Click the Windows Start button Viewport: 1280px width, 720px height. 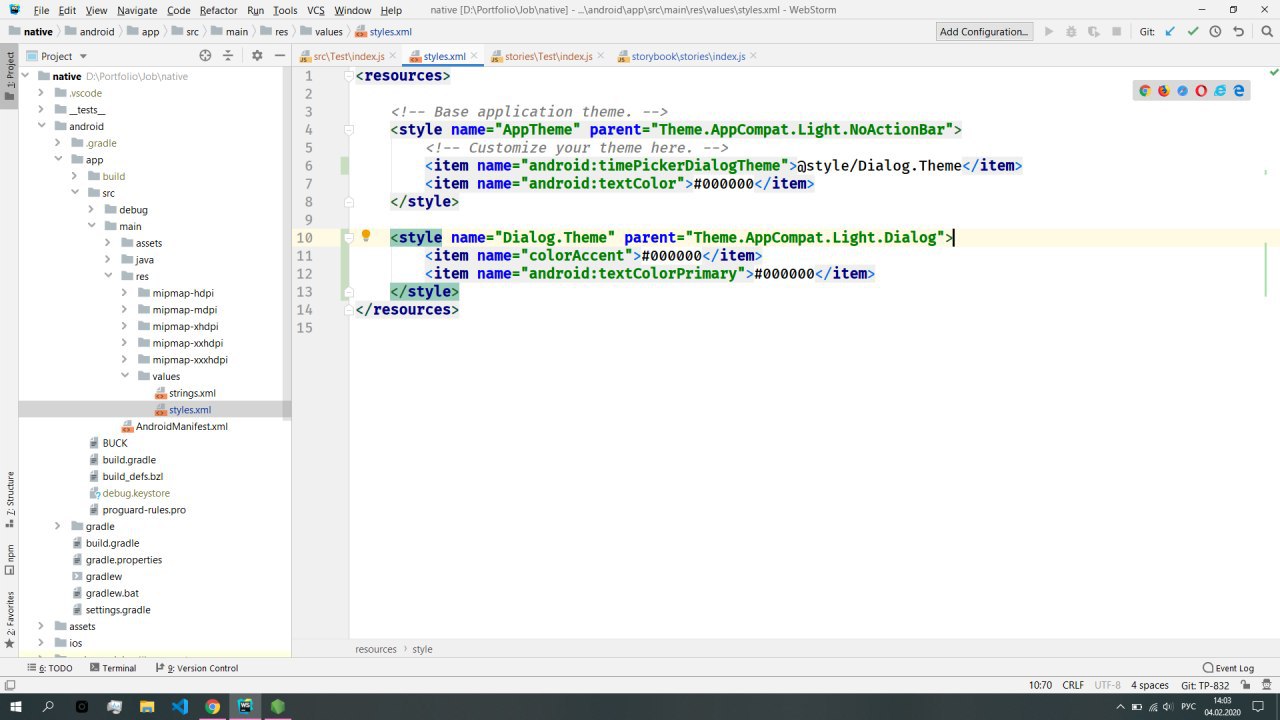pyautogui.click(x=15, y=706)
